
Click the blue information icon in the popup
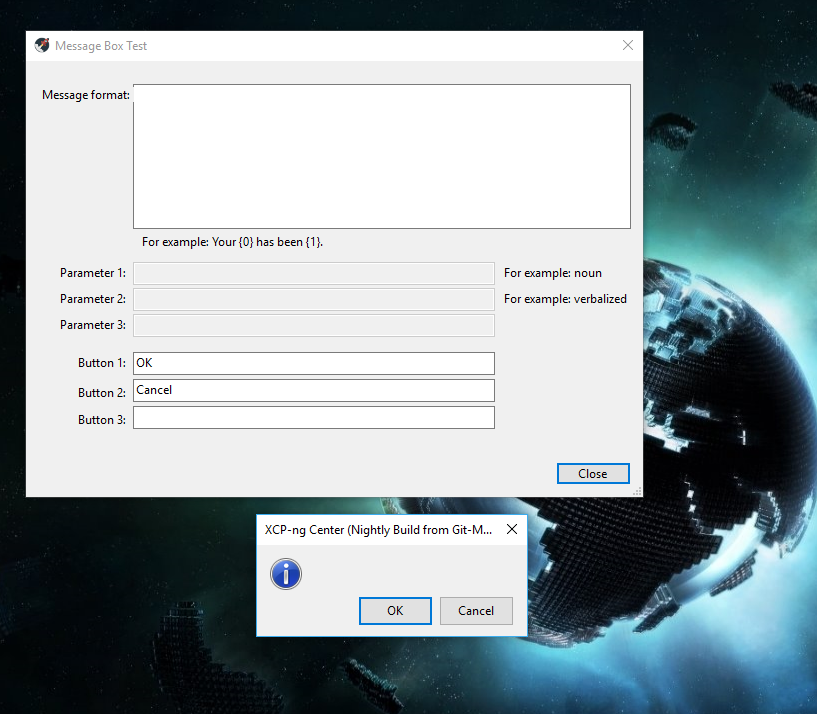[285, 574]
